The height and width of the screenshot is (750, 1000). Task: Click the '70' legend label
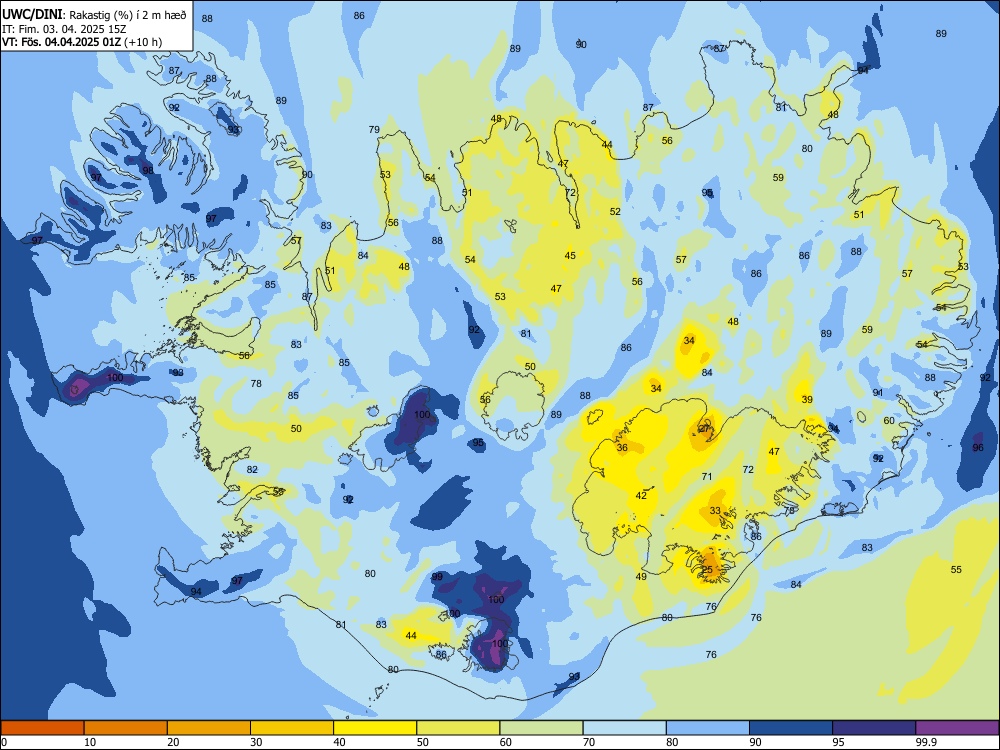click(x=589, y=742)
